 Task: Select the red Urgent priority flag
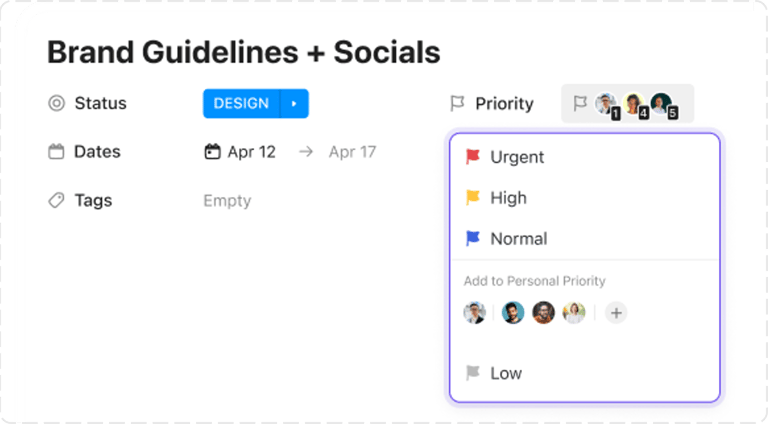click(474, 157)
